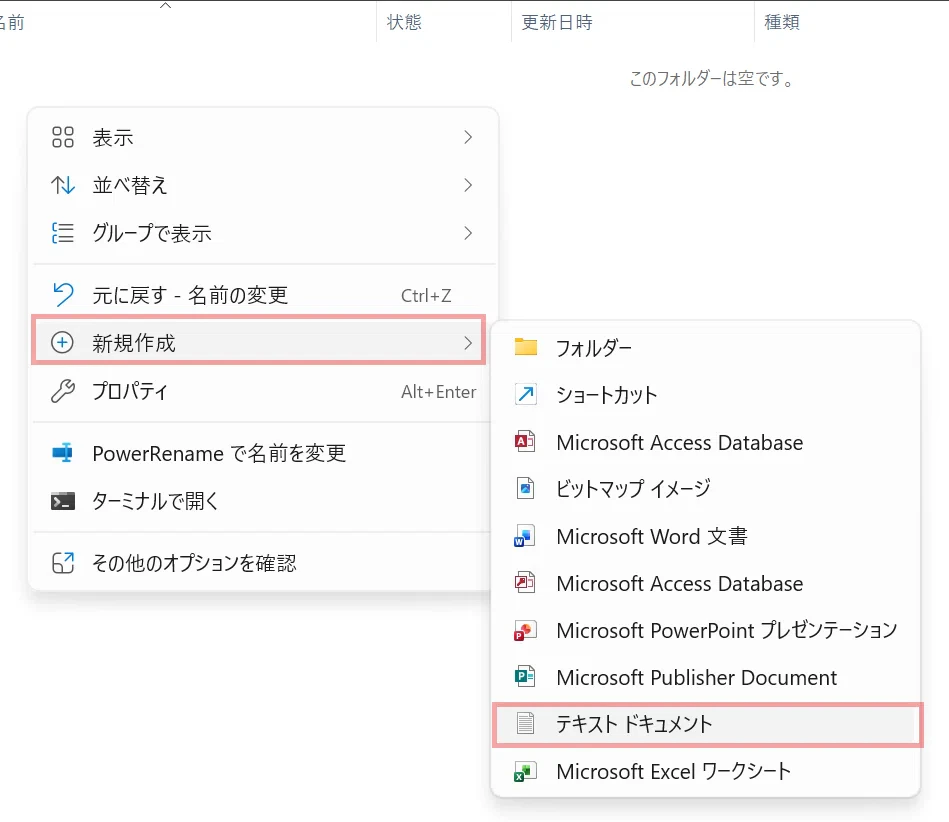Click the グループで表示 list icon

62,233
